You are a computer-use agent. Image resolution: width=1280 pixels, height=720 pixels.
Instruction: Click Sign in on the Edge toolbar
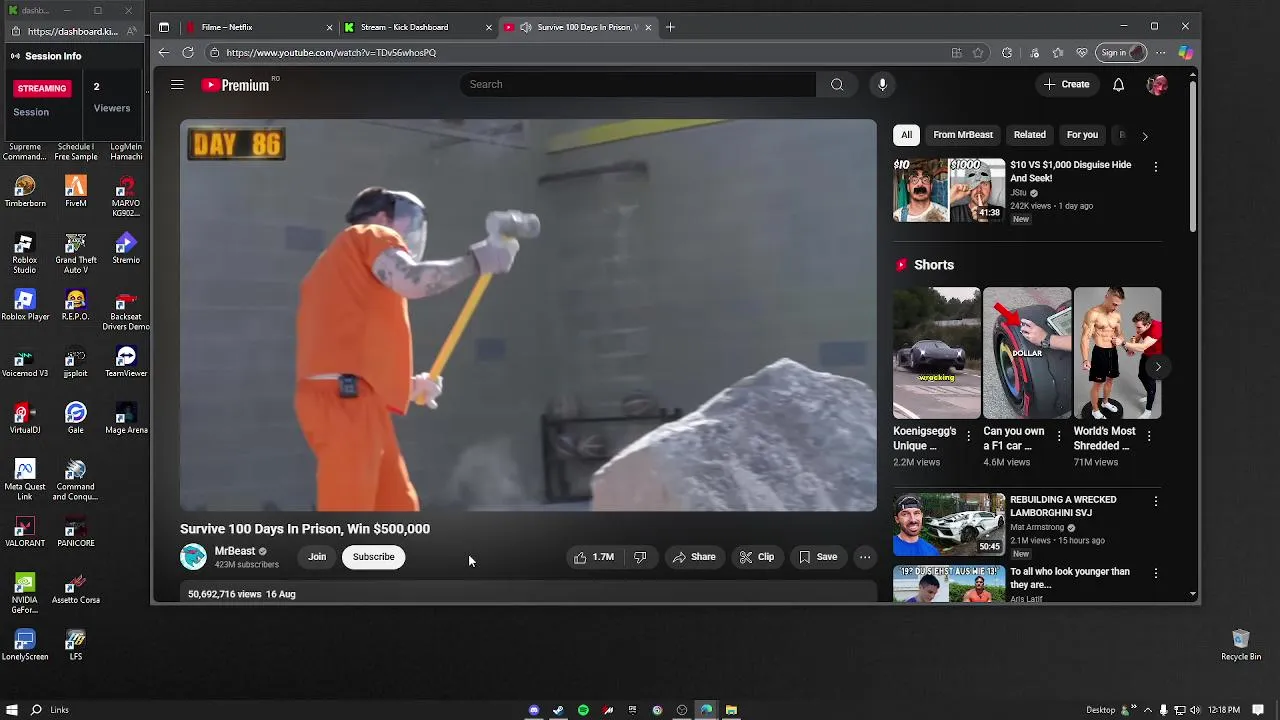1122,53
